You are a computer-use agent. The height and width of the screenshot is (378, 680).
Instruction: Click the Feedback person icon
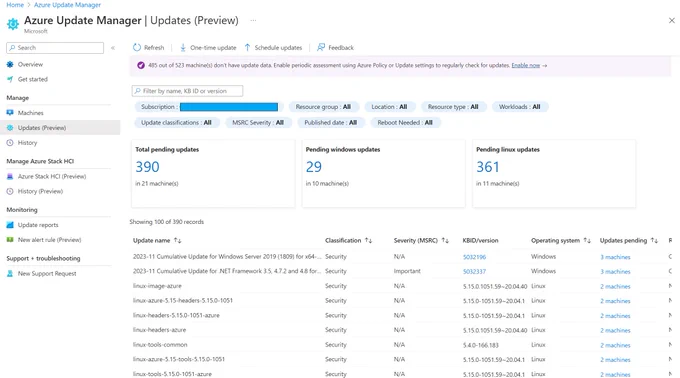[321, 47]
